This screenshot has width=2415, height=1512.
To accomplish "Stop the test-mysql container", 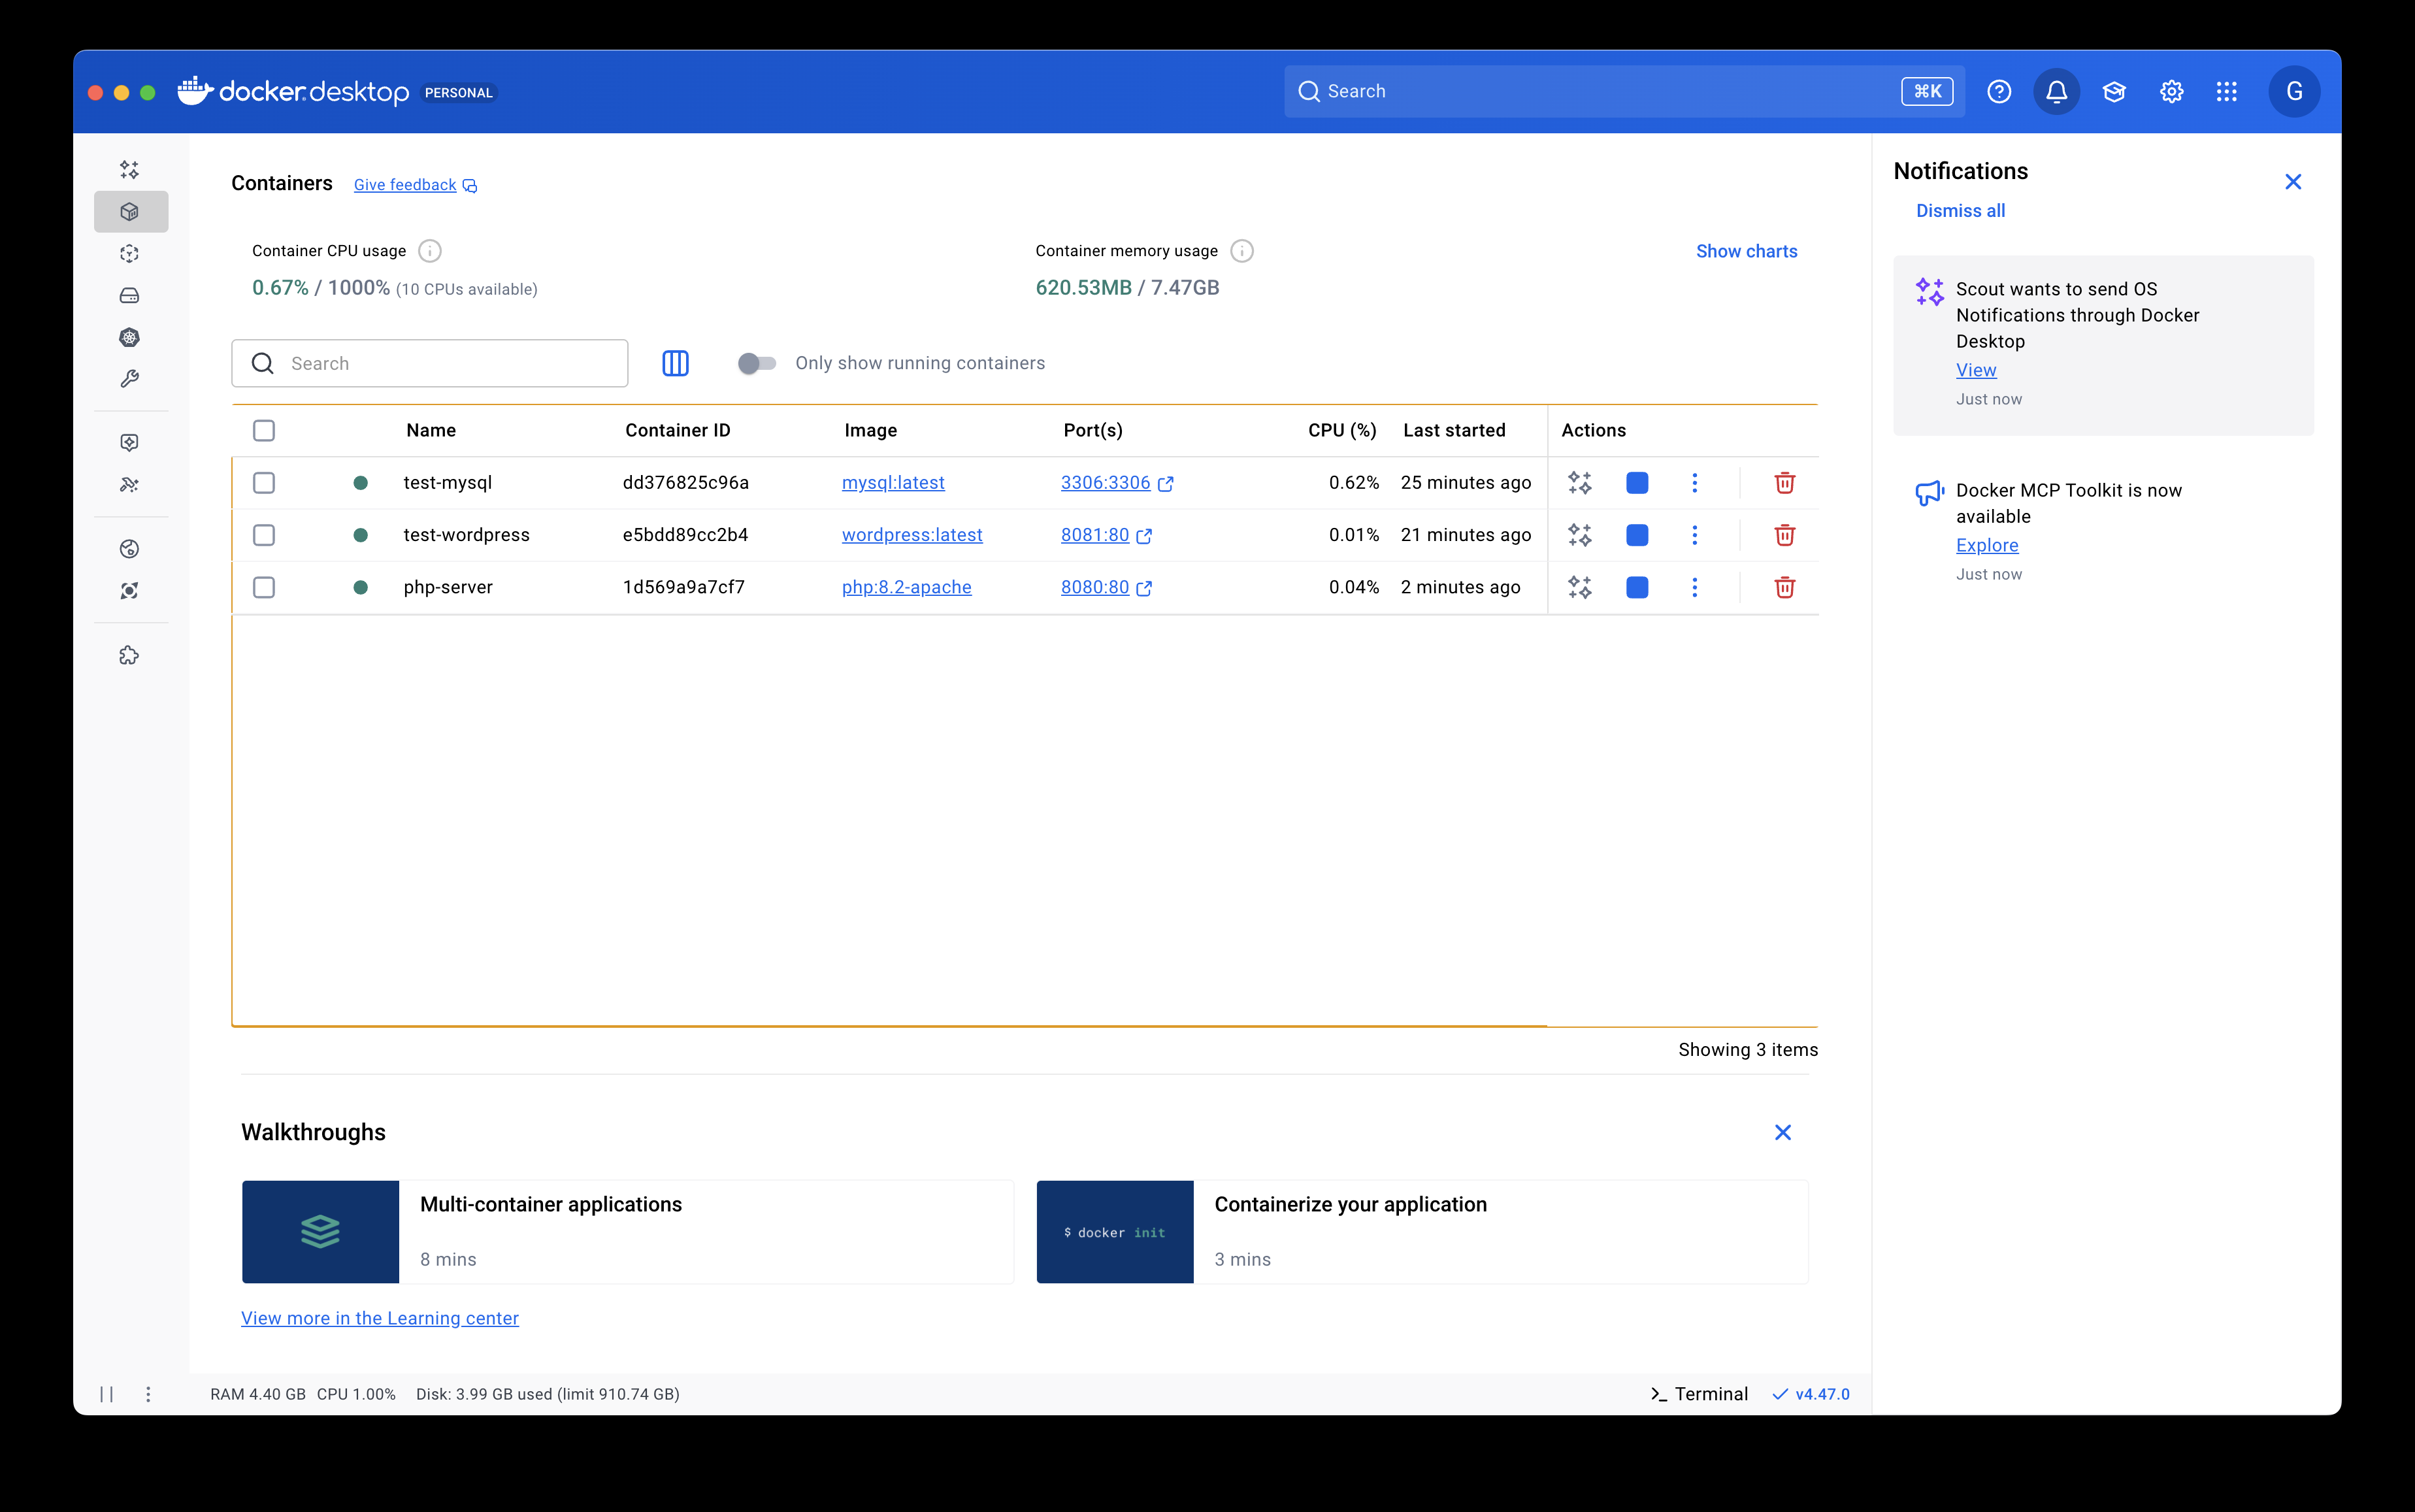I will click(x=1637, y=483).
